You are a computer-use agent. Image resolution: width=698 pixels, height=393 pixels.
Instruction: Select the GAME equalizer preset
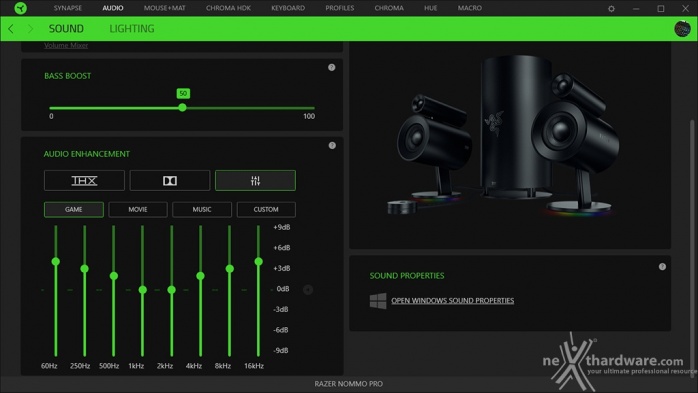tap(74, 209)
